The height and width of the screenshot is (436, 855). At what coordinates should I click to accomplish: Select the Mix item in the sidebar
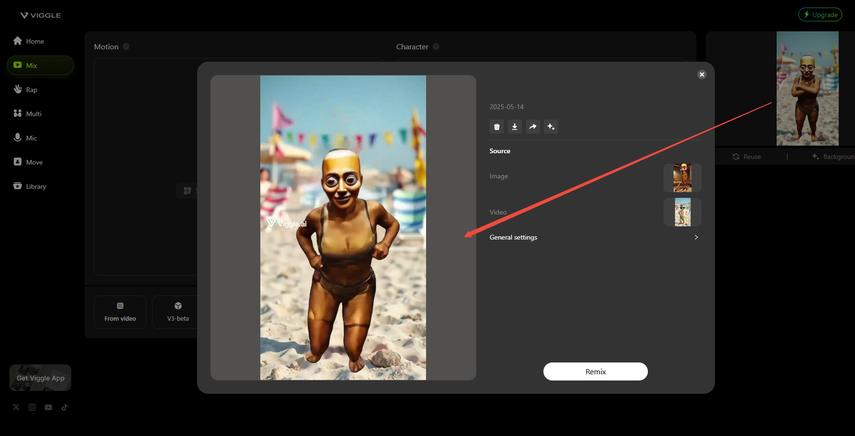[x=40, y=65]
